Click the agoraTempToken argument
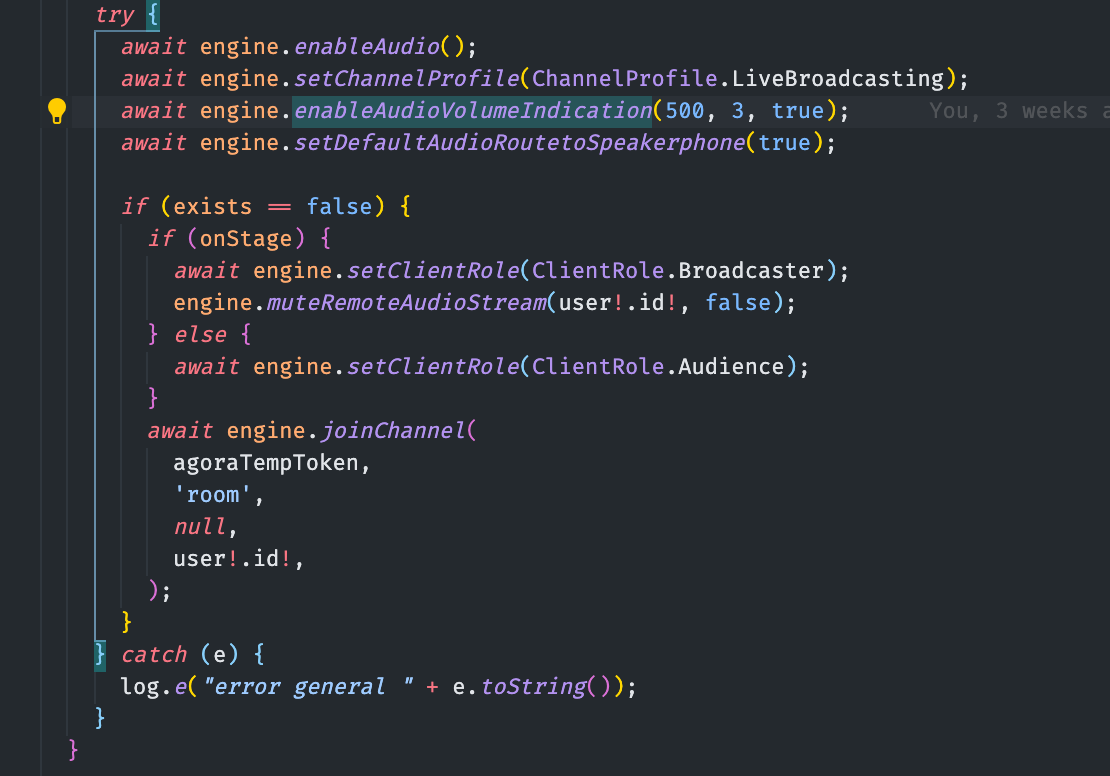This screenshot has height=776, width=1110. pos(266,463)
